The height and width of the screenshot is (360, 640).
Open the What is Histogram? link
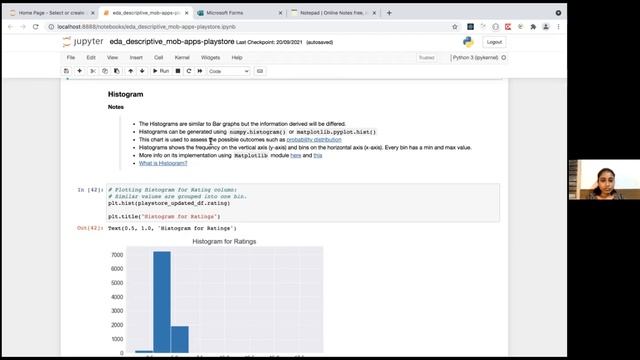point(163,163)
